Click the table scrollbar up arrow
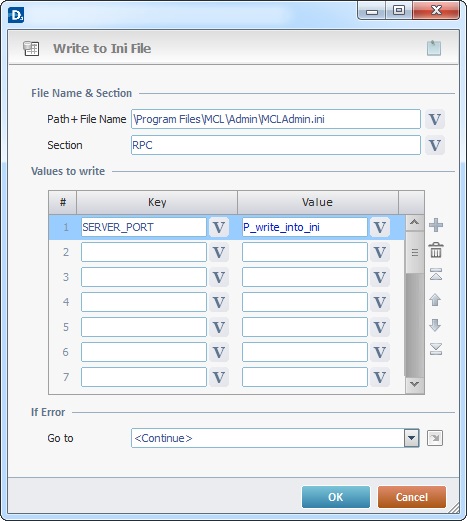 414,223
